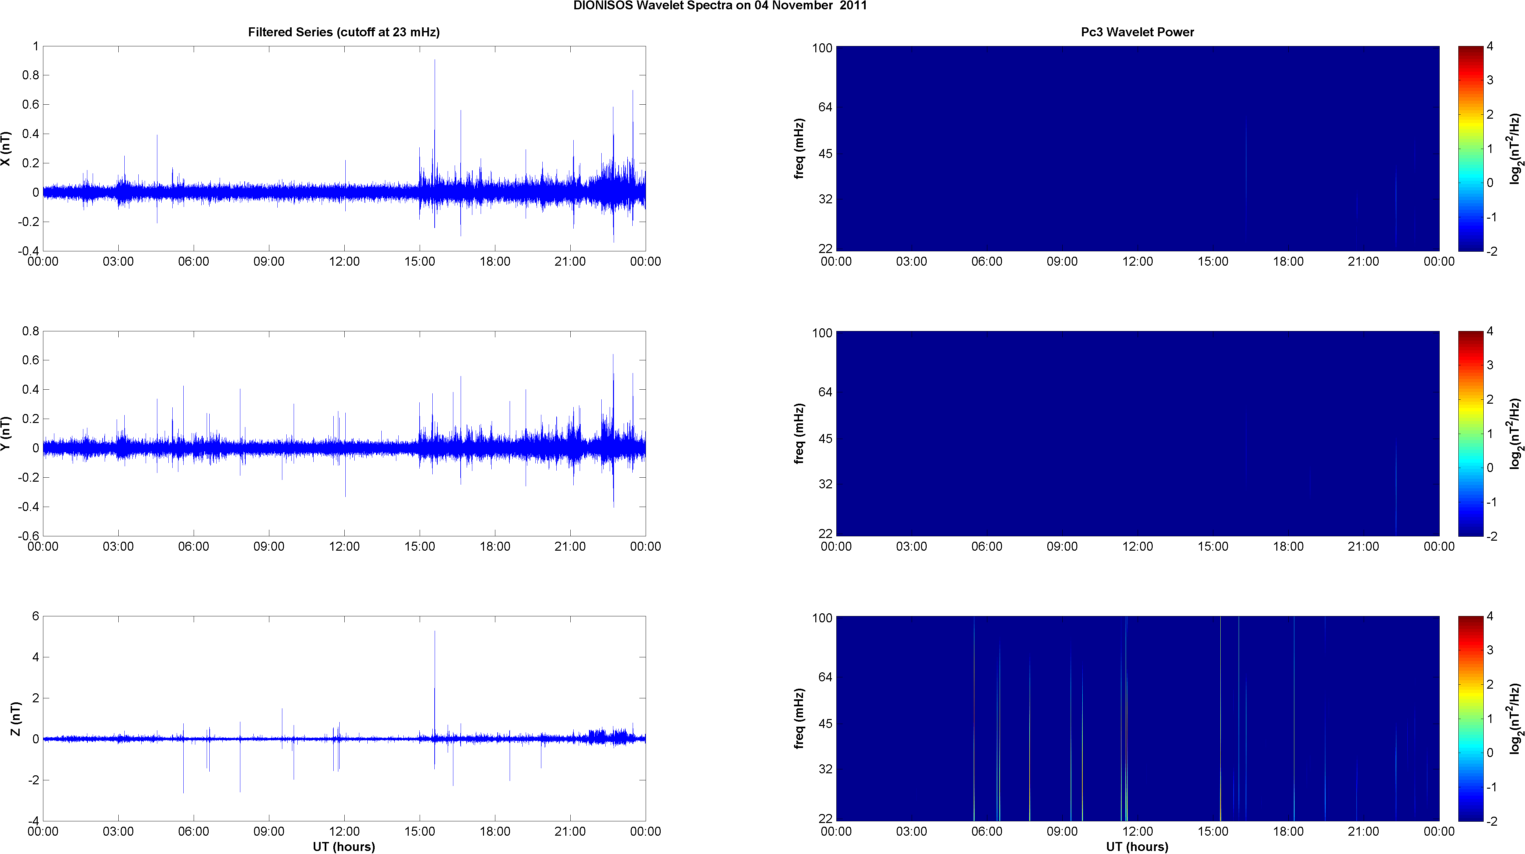Click 'UT (hours)' label under Z wavelet spectrum
The height and width of the screenshot is (854, 1525).
tap(1137, 846)
